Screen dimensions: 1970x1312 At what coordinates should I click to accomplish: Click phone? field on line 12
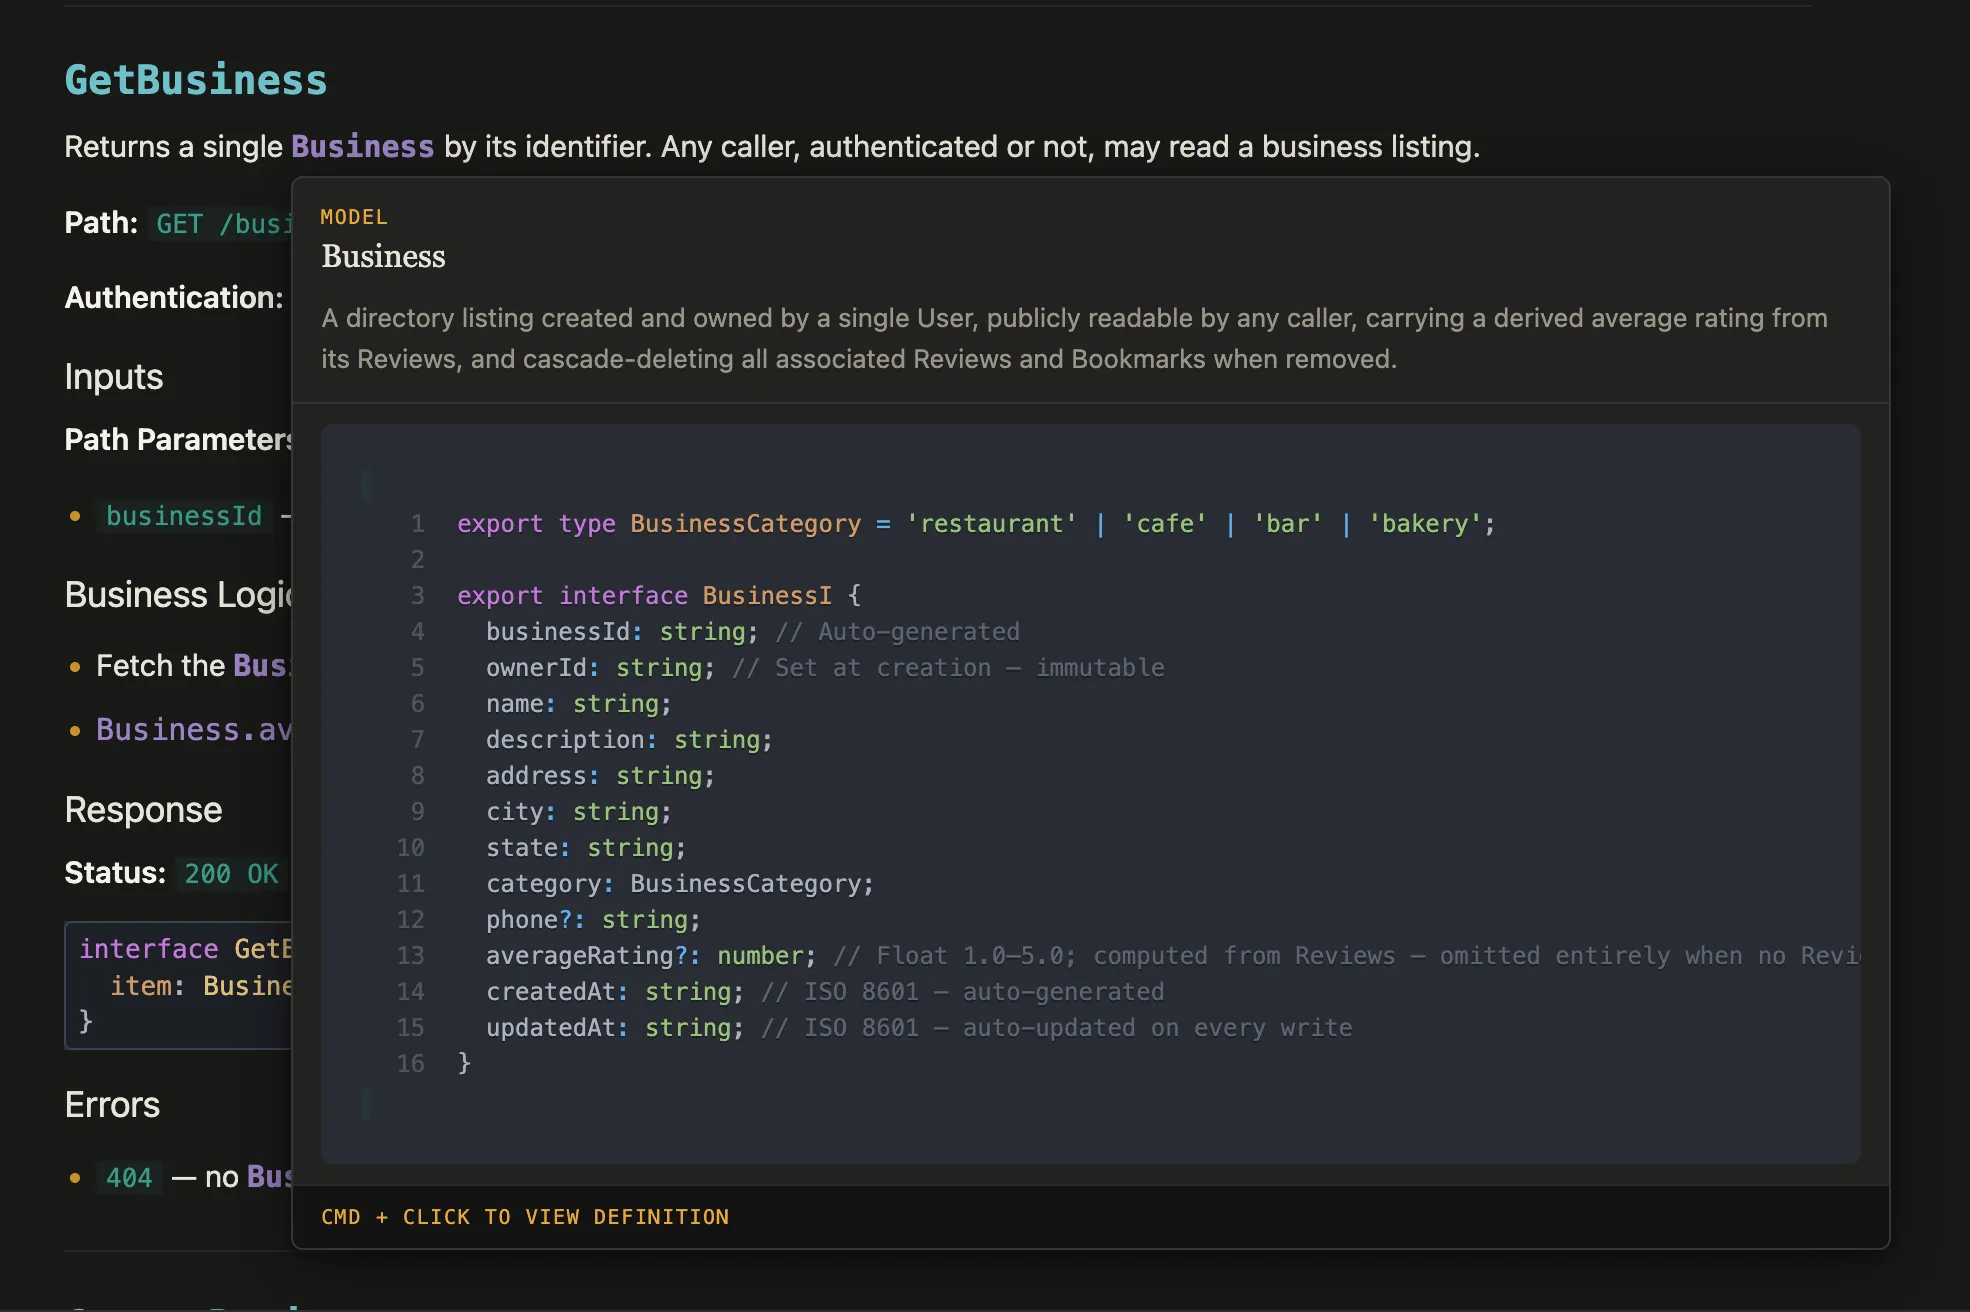(x=529, y=920)
